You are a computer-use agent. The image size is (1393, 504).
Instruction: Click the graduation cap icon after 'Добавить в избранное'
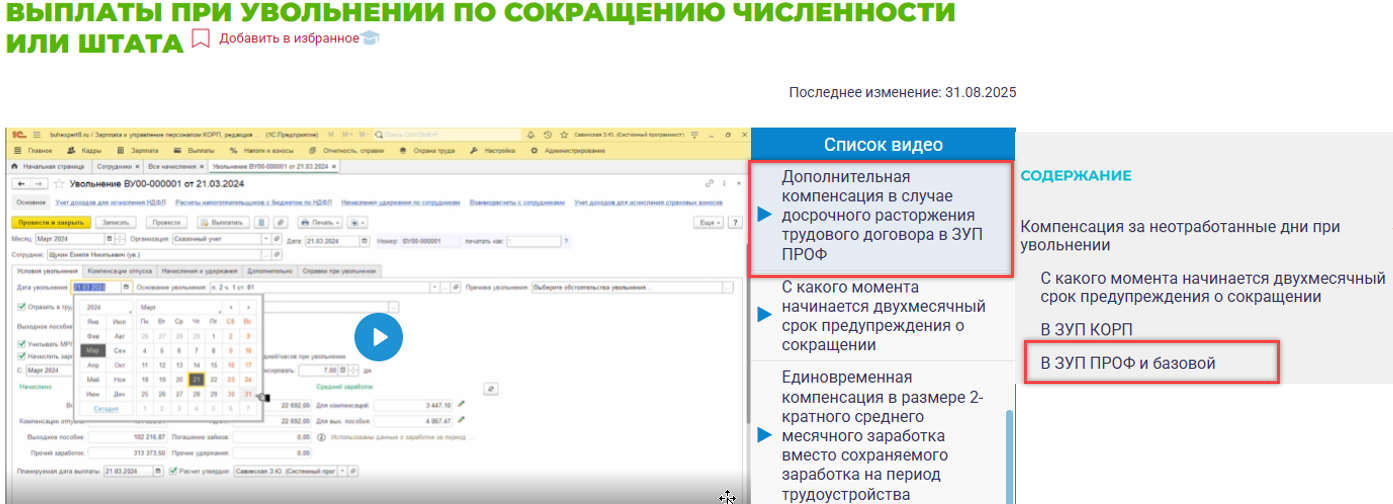(x=370, y=38)
